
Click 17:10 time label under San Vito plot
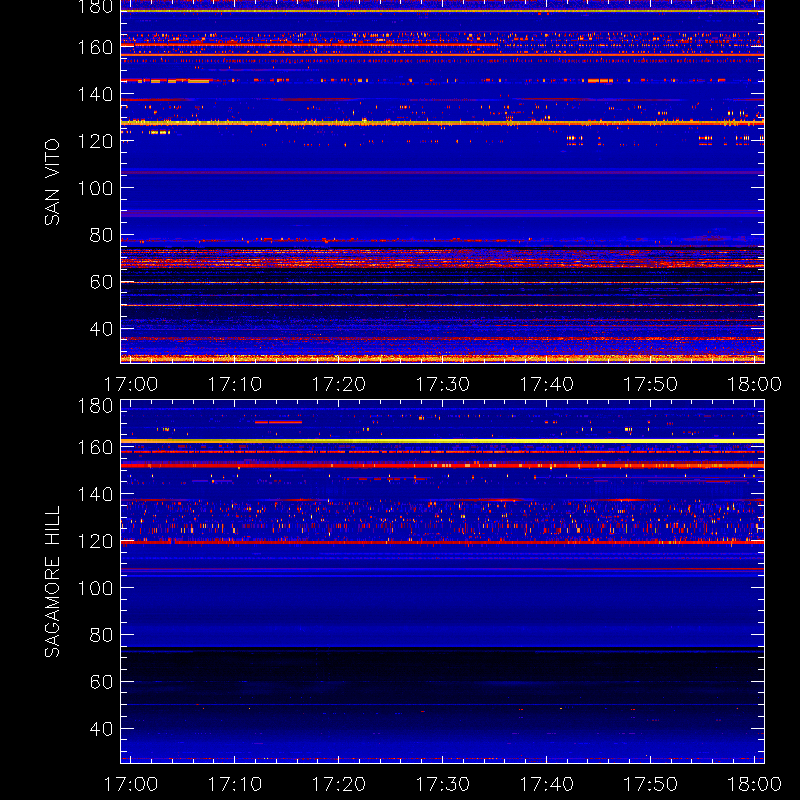[x=235, y=384]
